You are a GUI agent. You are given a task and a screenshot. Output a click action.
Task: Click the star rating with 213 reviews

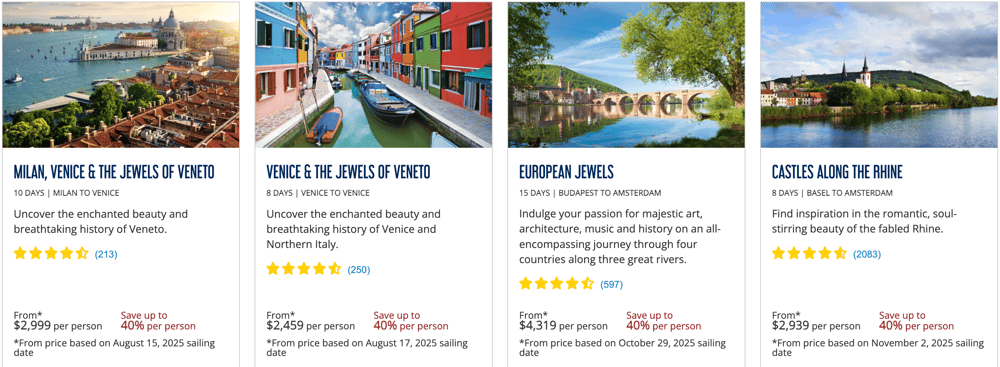click(x=51, y=253)
